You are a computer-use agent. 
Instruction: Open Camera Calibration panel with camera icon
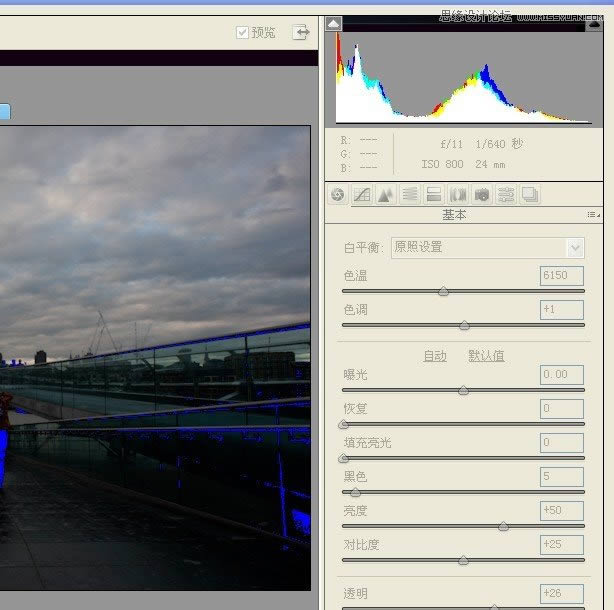482,195
